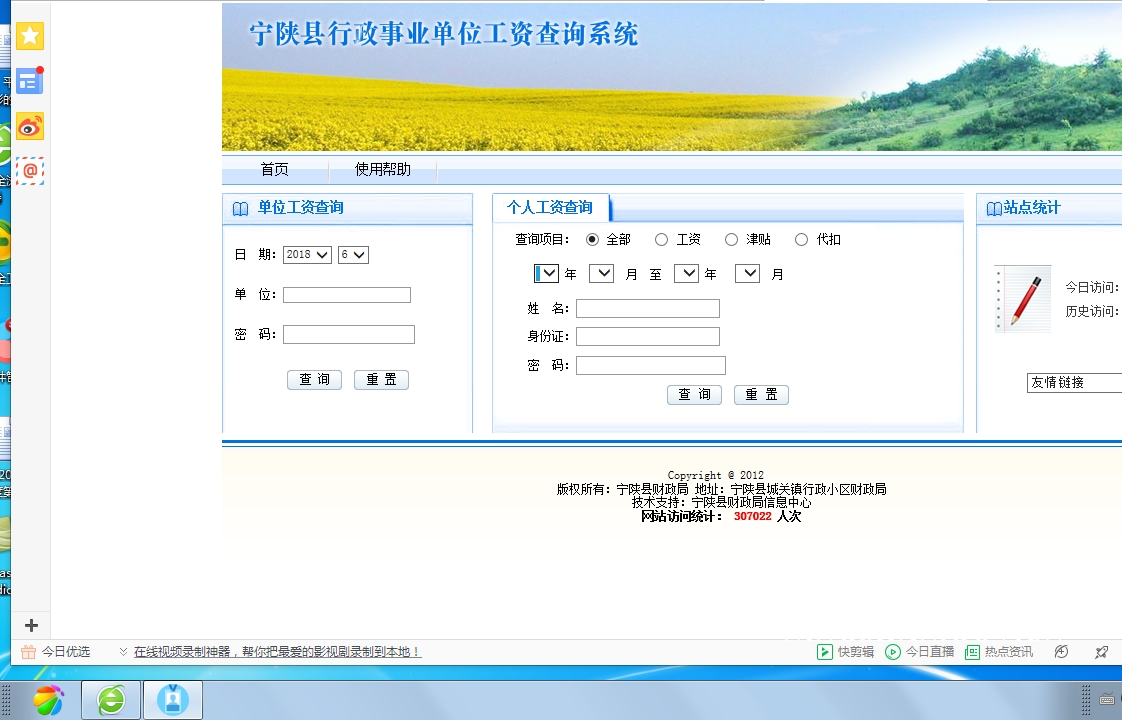The image size is (1122, 720).
Task: Select the 工资 query radio button
Action: pyautogui.click(x=661, y=240)
